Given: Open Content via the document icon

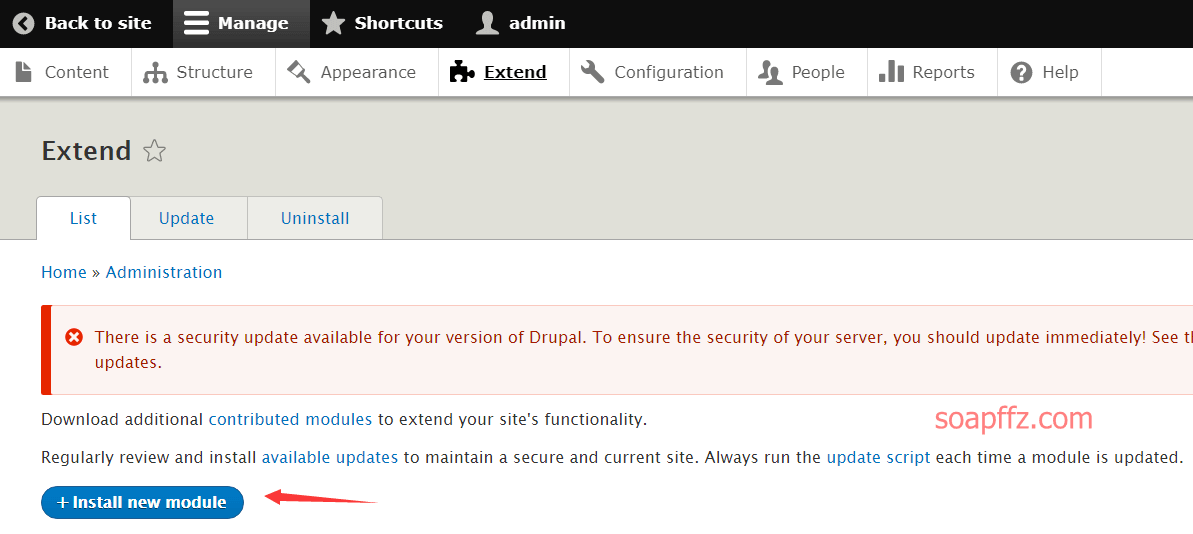Looking at the screenshot, I should click(24, 72).
